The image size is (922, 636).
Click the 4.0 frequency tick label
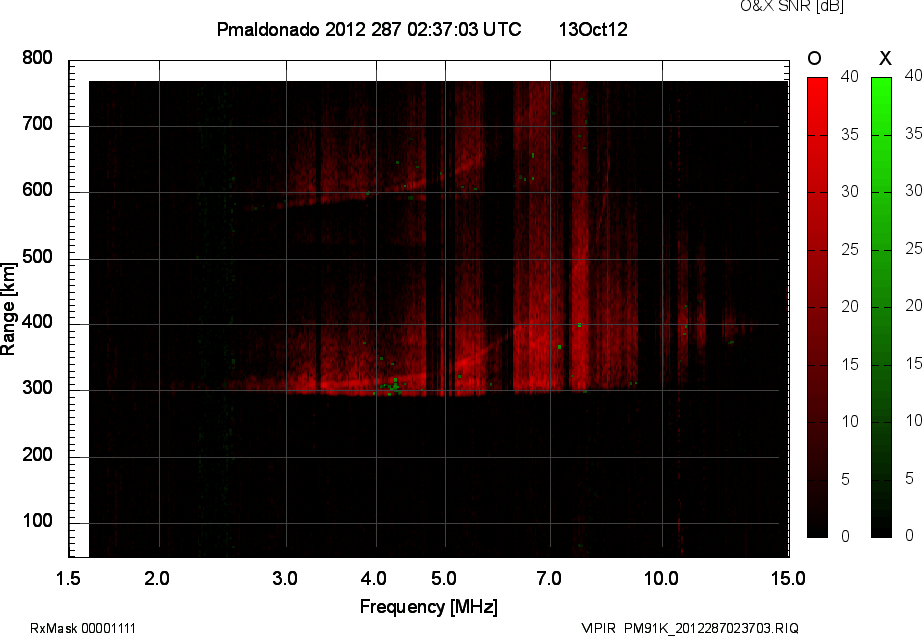373,578
